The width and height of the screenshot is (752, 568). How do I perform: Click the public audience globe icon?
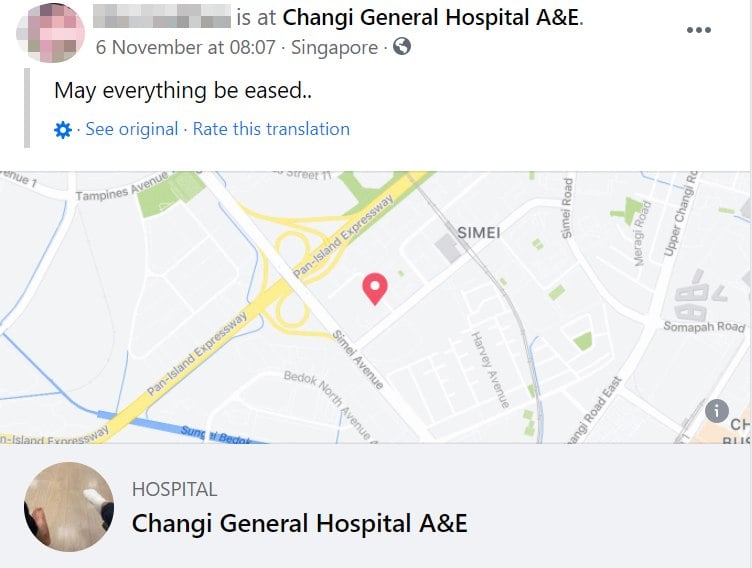pos(402,46)
